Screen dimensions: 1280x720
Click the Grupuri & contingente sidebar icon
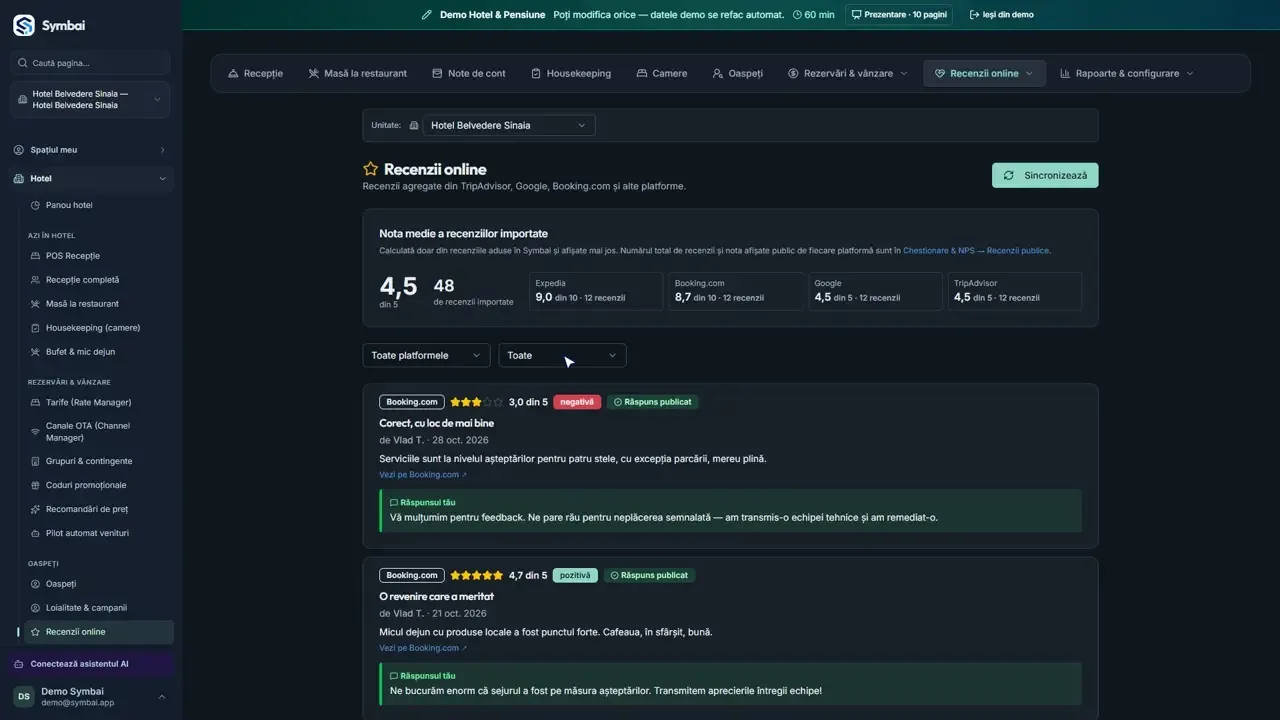coord(36,461)
